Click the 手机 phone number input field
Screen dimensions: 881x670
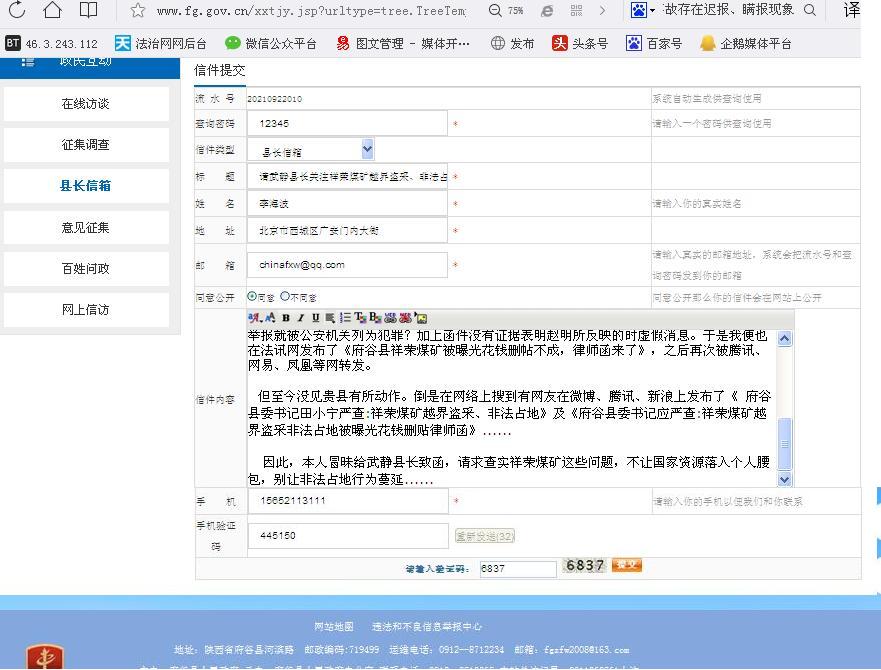click(347, 501)
